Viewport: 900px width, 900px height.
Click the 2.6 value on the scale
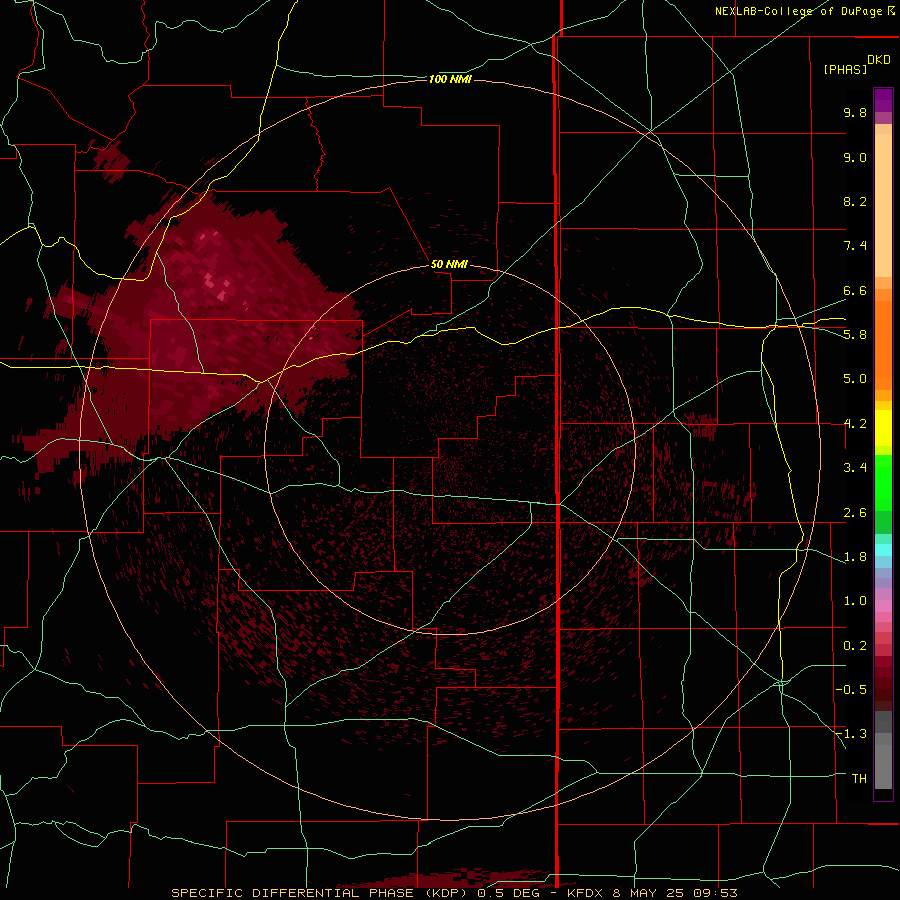click(855, 513)
